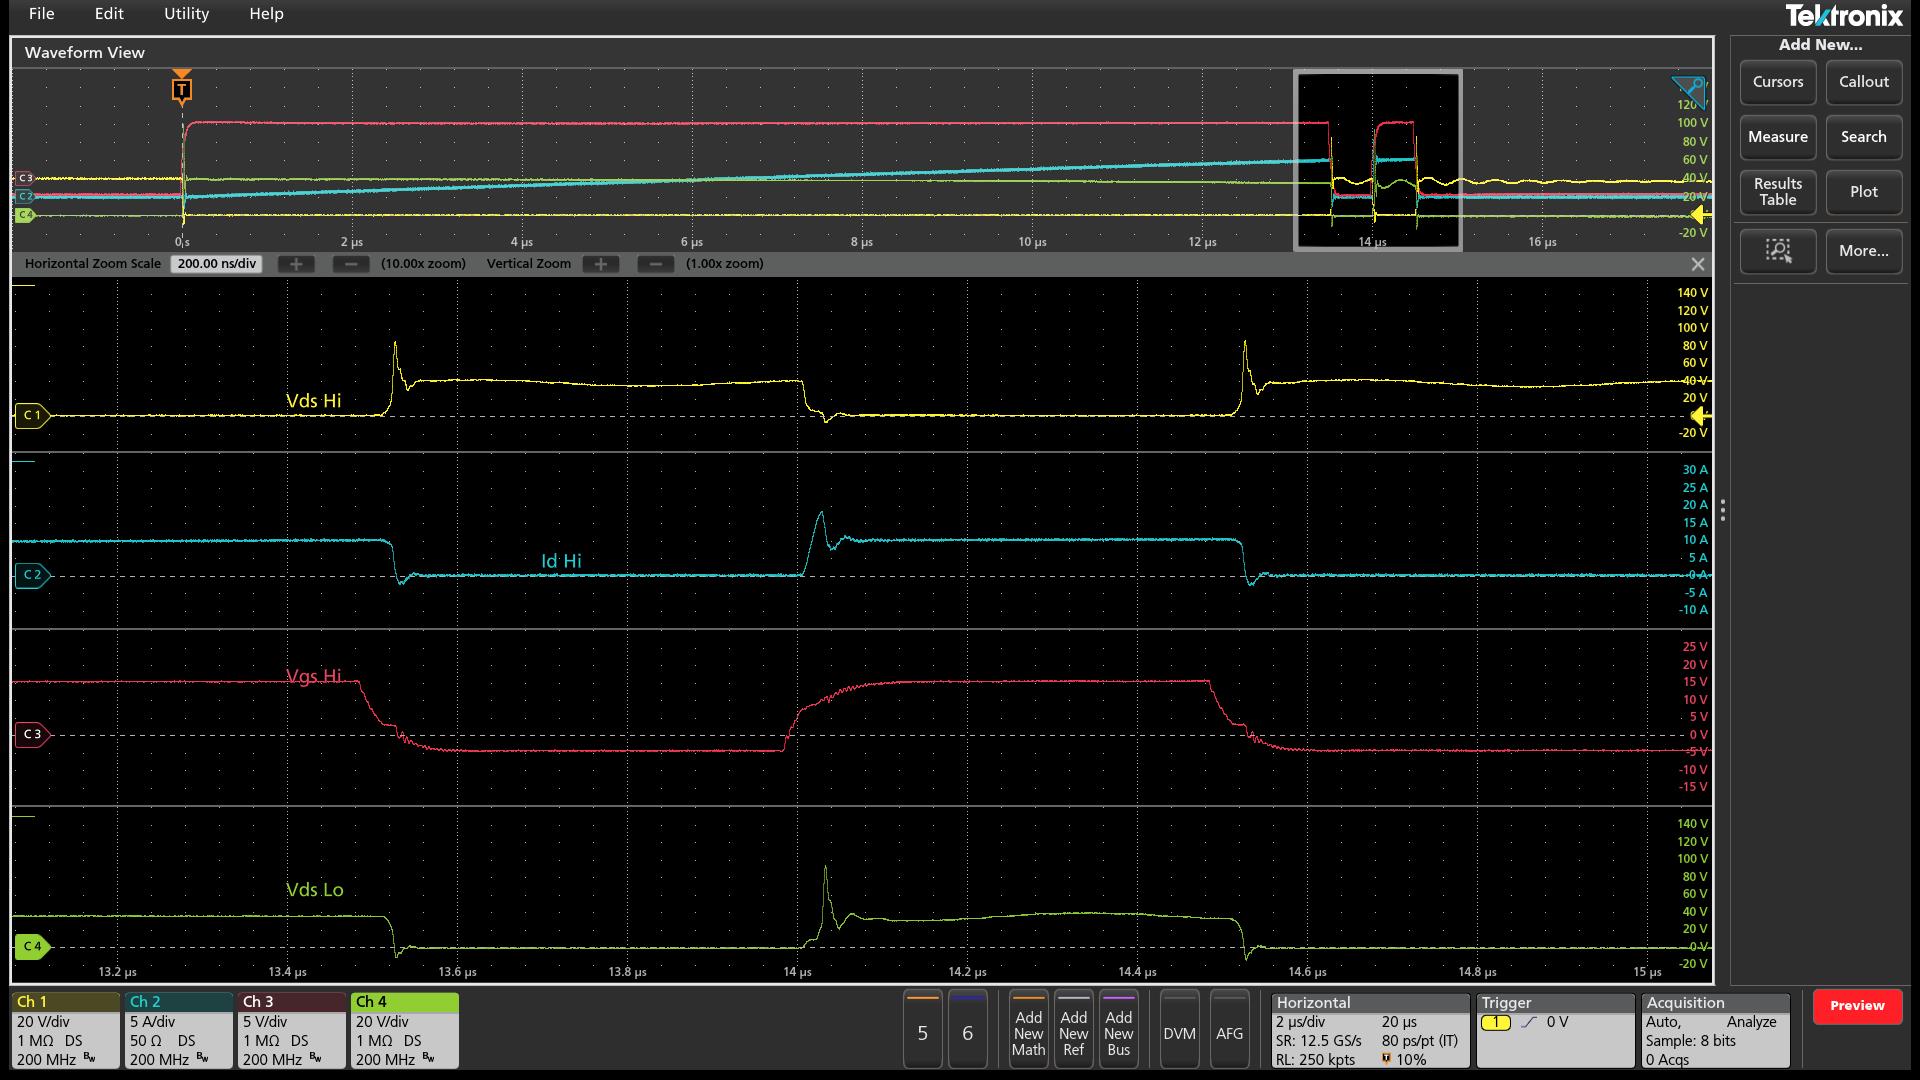Screen dimensions: 1920x1080
Task: Enable the AFG function generator
Action: pyautogui.click(x=1229, y=1030)
